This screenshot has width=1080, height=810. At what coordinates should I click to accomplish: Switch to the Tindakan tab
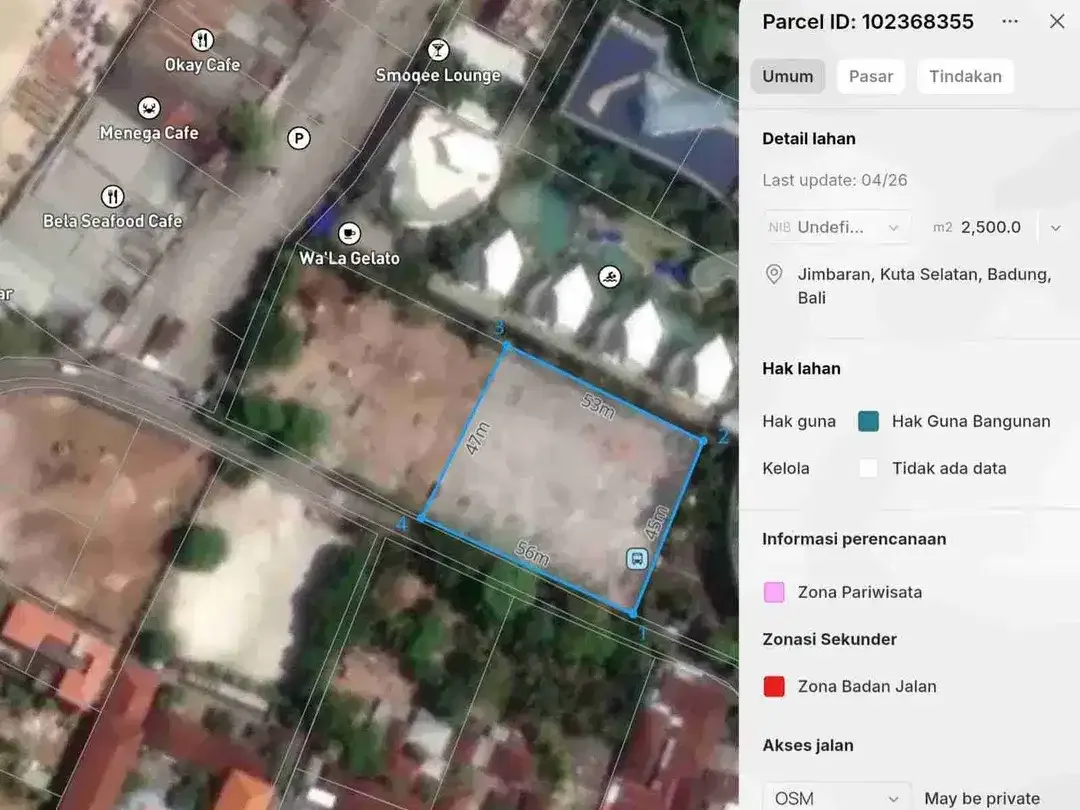click(965, 76)
